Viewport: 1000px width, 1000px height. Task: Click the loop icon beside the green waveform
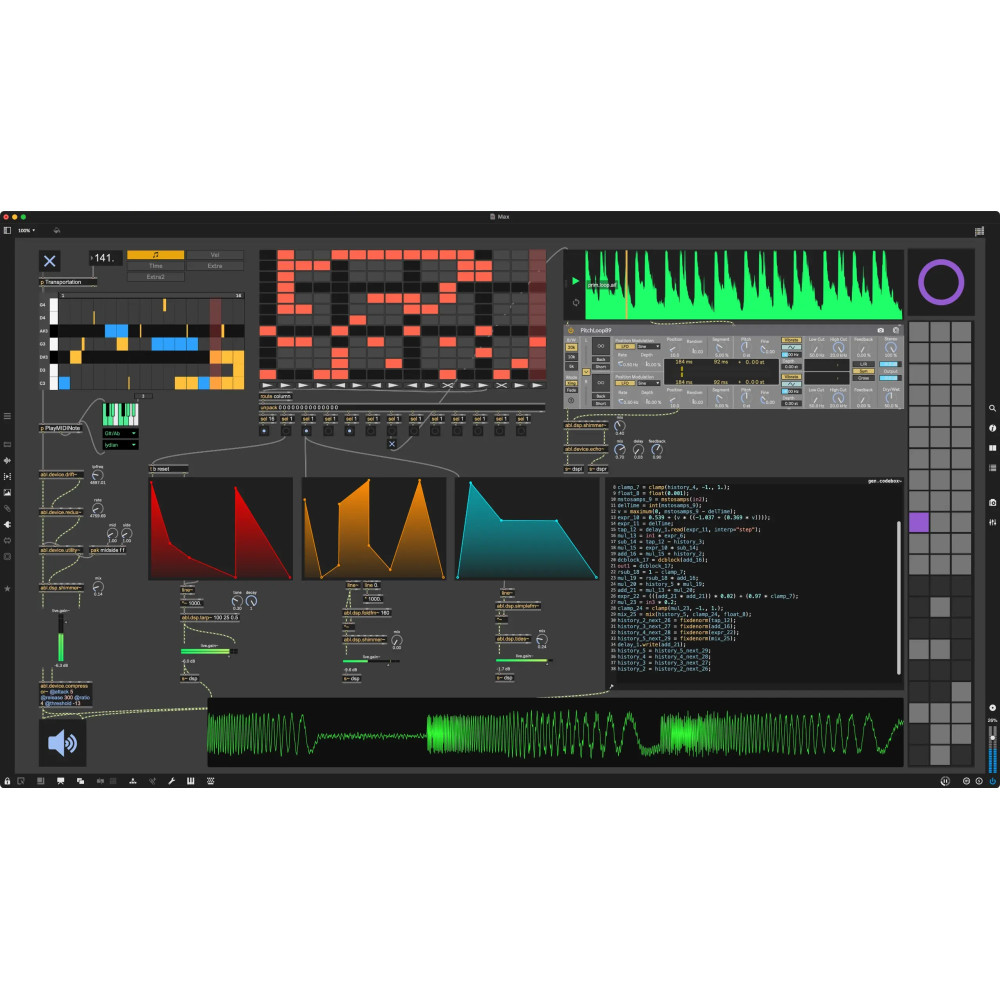[x=574, y=301]
